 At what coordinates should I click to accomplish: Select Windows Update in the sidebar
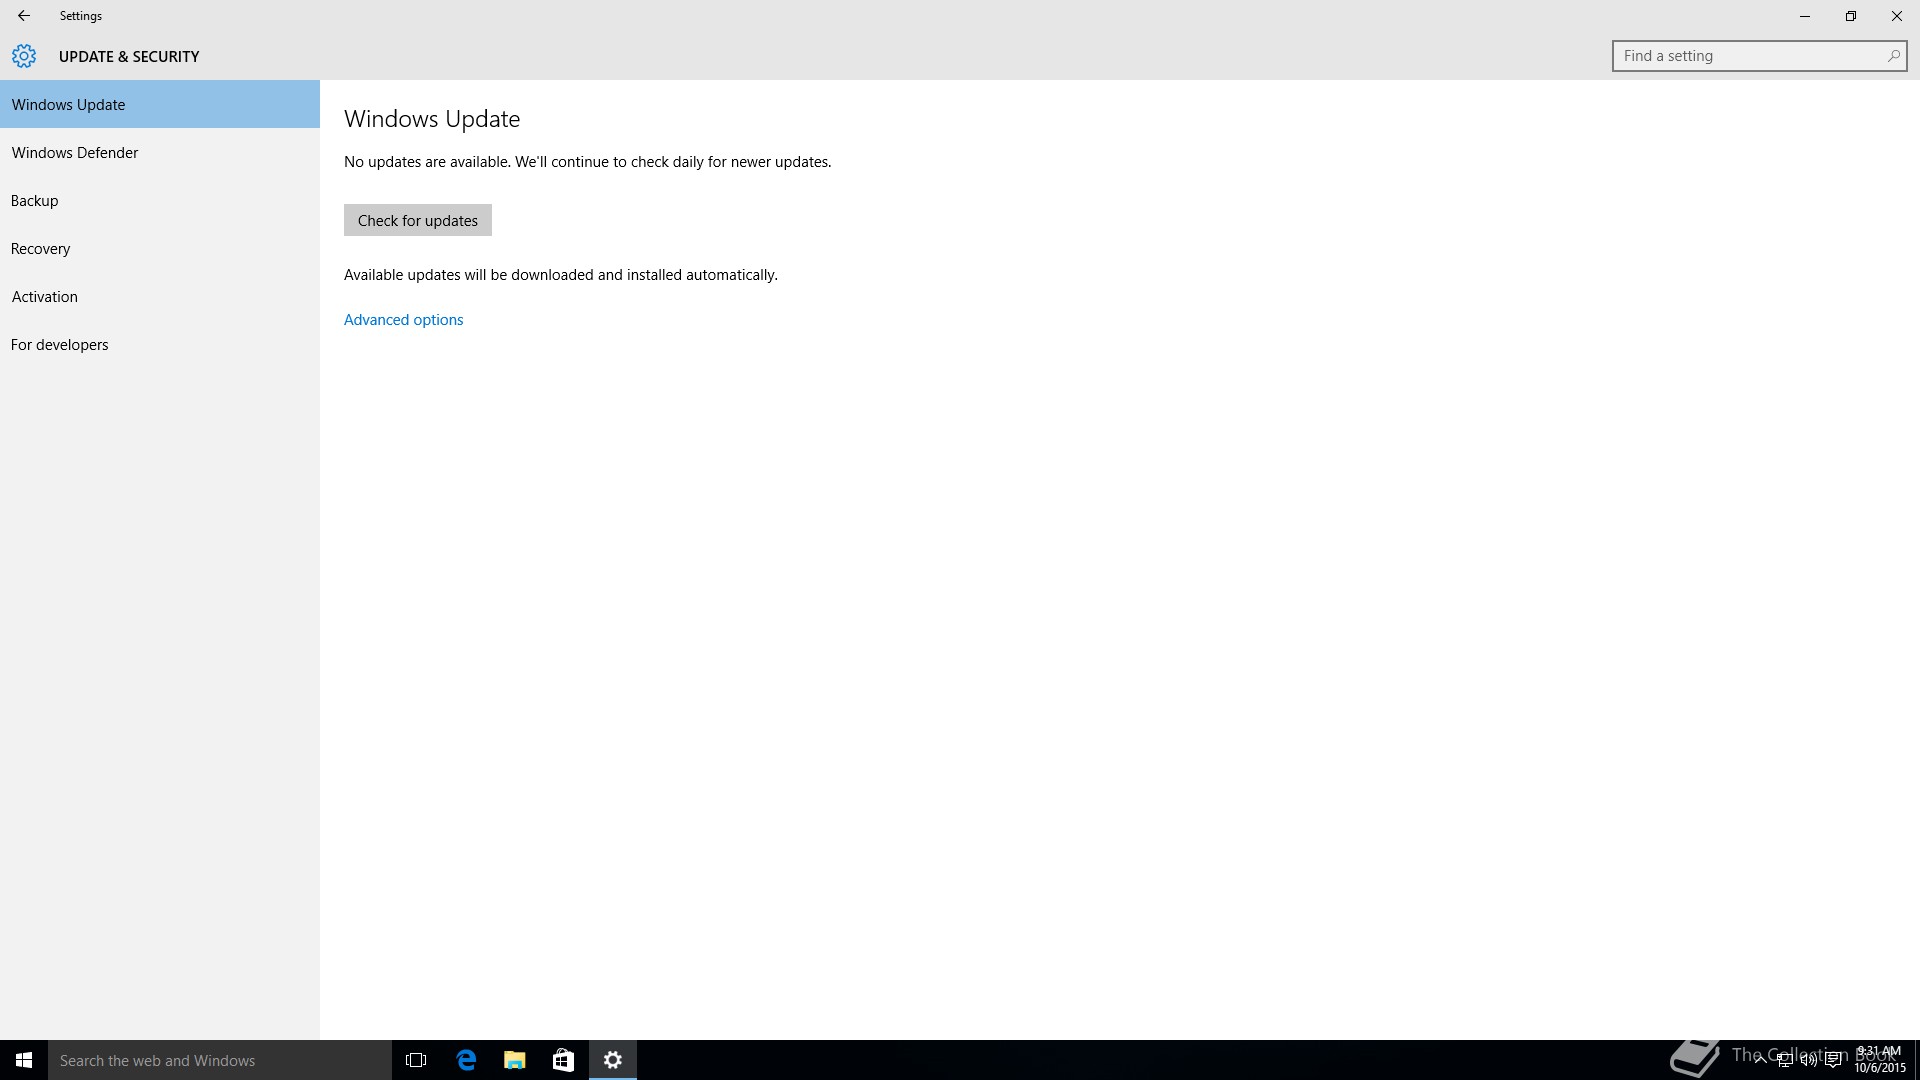160,104
